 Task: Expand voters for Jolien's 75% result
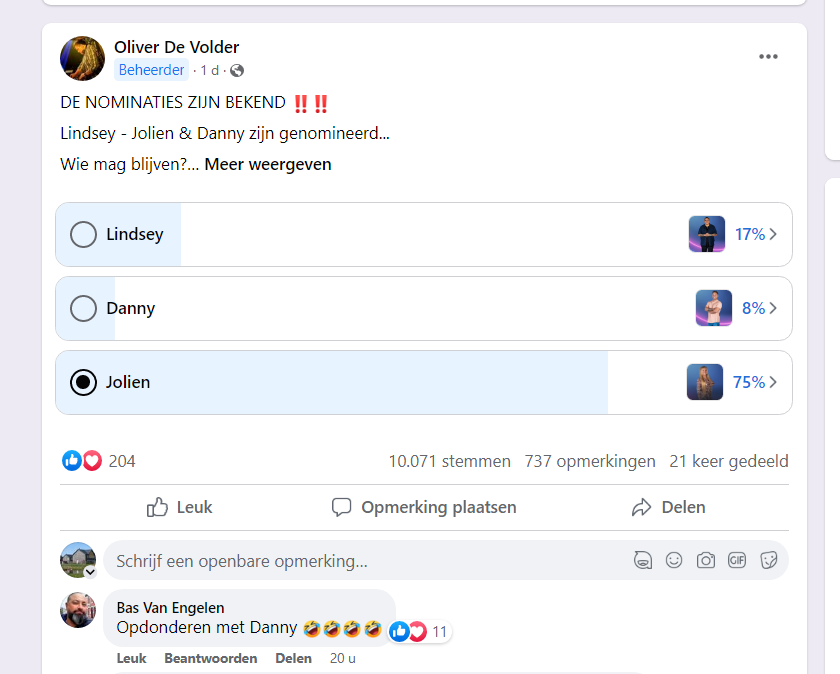tap(754, 382)
